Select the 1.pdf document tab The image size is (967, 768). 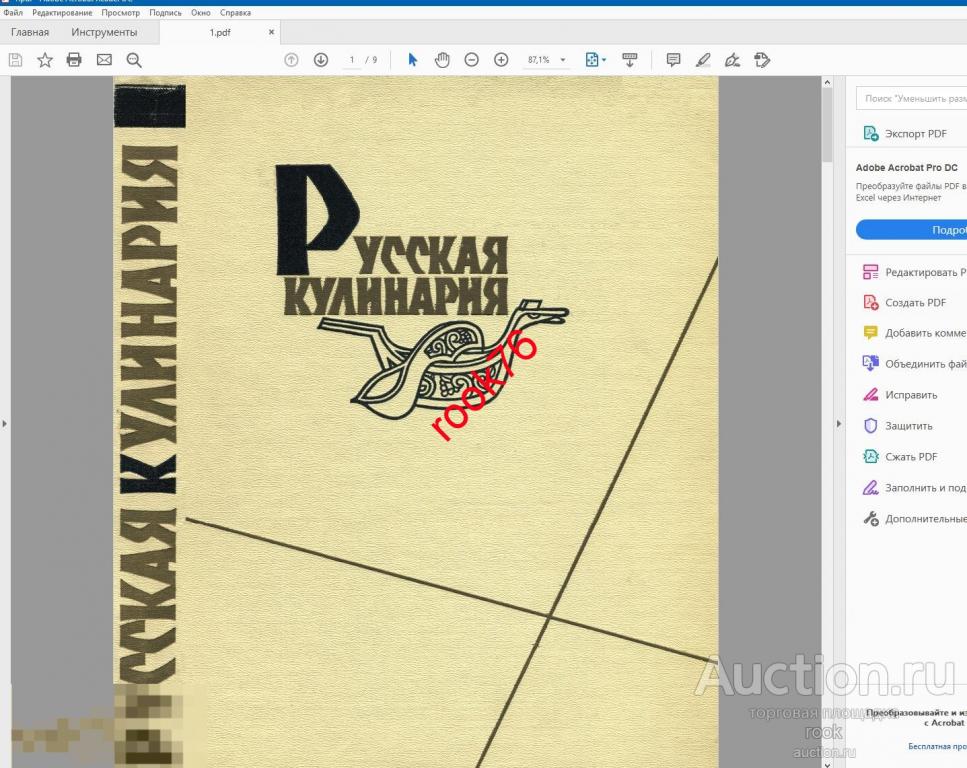[x=220, y=32]
